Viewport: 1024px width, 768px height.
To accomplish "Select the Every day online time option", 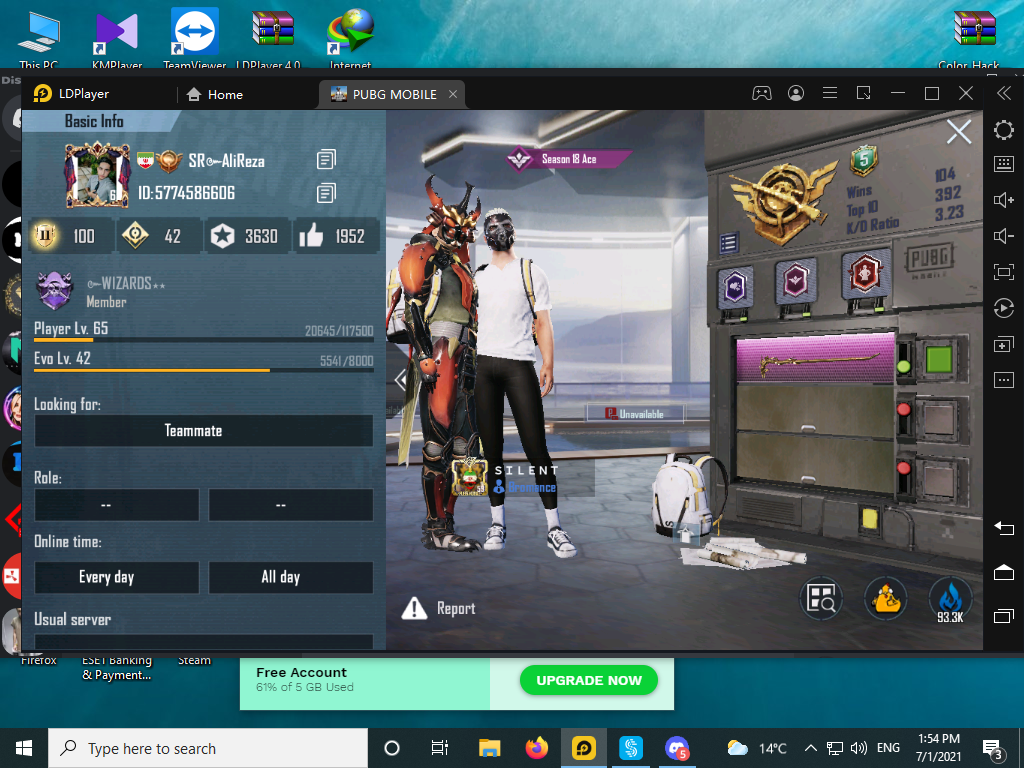I will click(117, 577).
